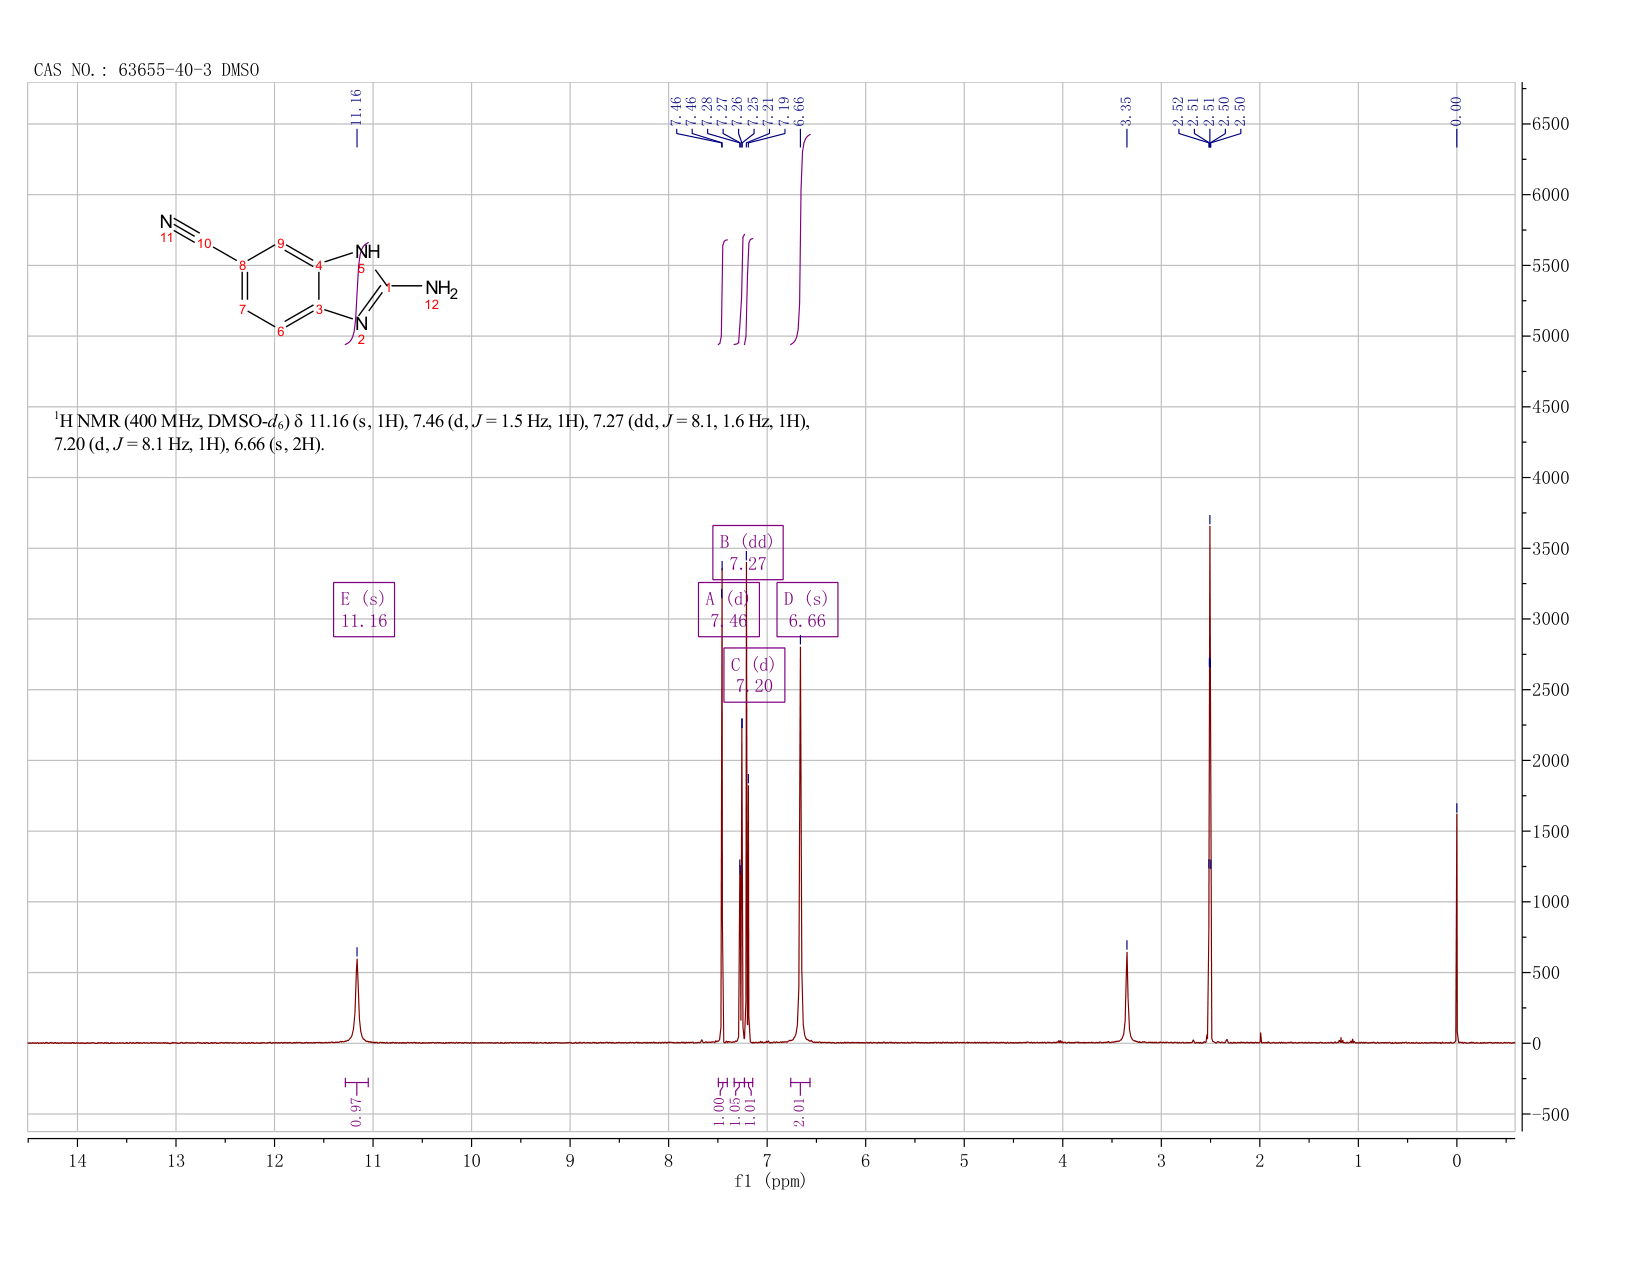Click the 0.00 peak label at top
The image size is (1650, 1275).
click(1456, 110)
